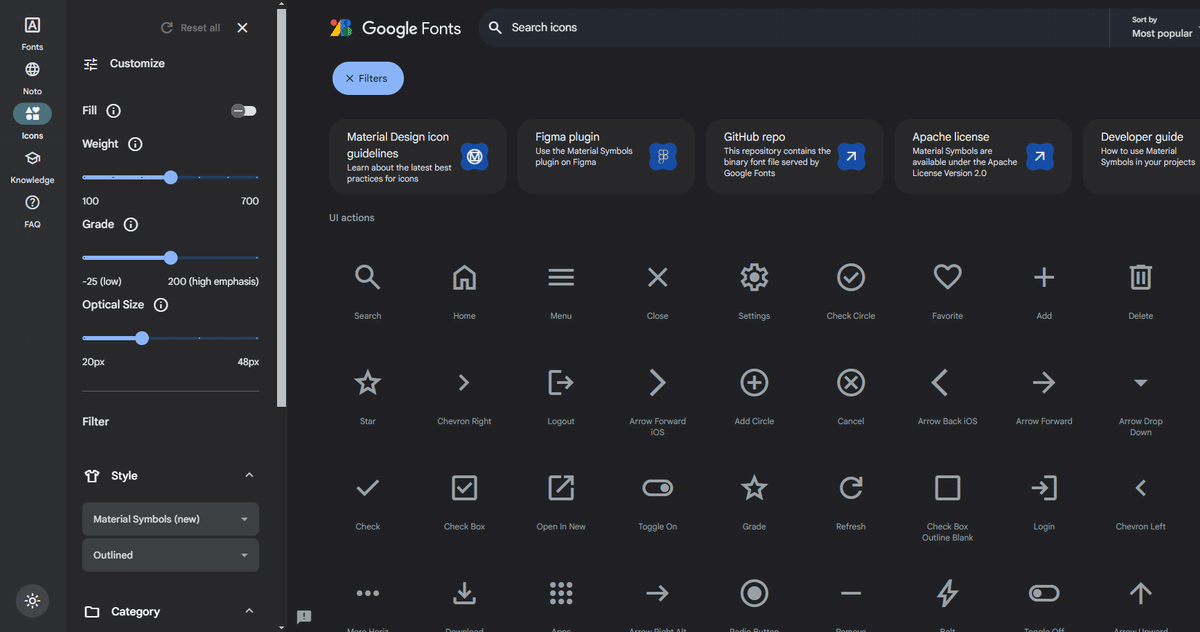Go to the Icons section
The width and height of the screenshot is (1200, 632).
(33, 121)
